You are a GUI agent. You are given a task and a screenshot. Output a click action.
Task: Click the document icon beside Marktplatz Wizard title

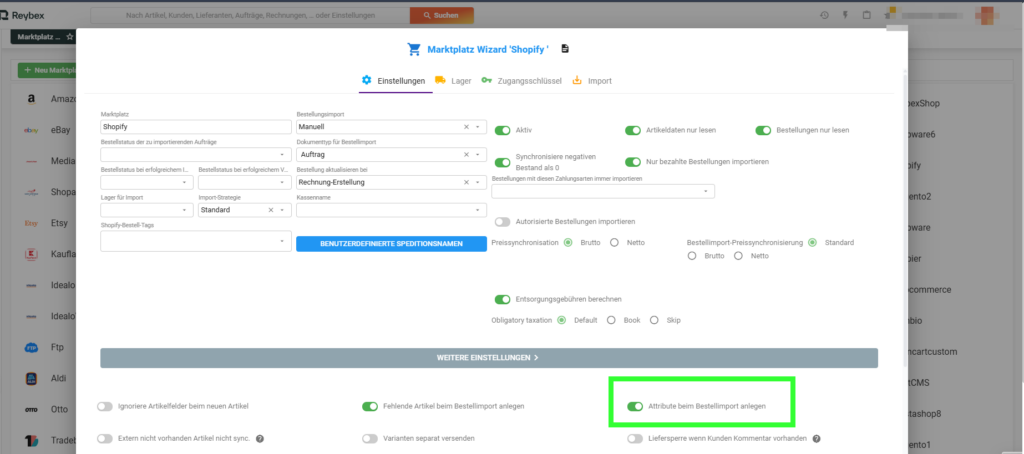click(x=565, y=49)
